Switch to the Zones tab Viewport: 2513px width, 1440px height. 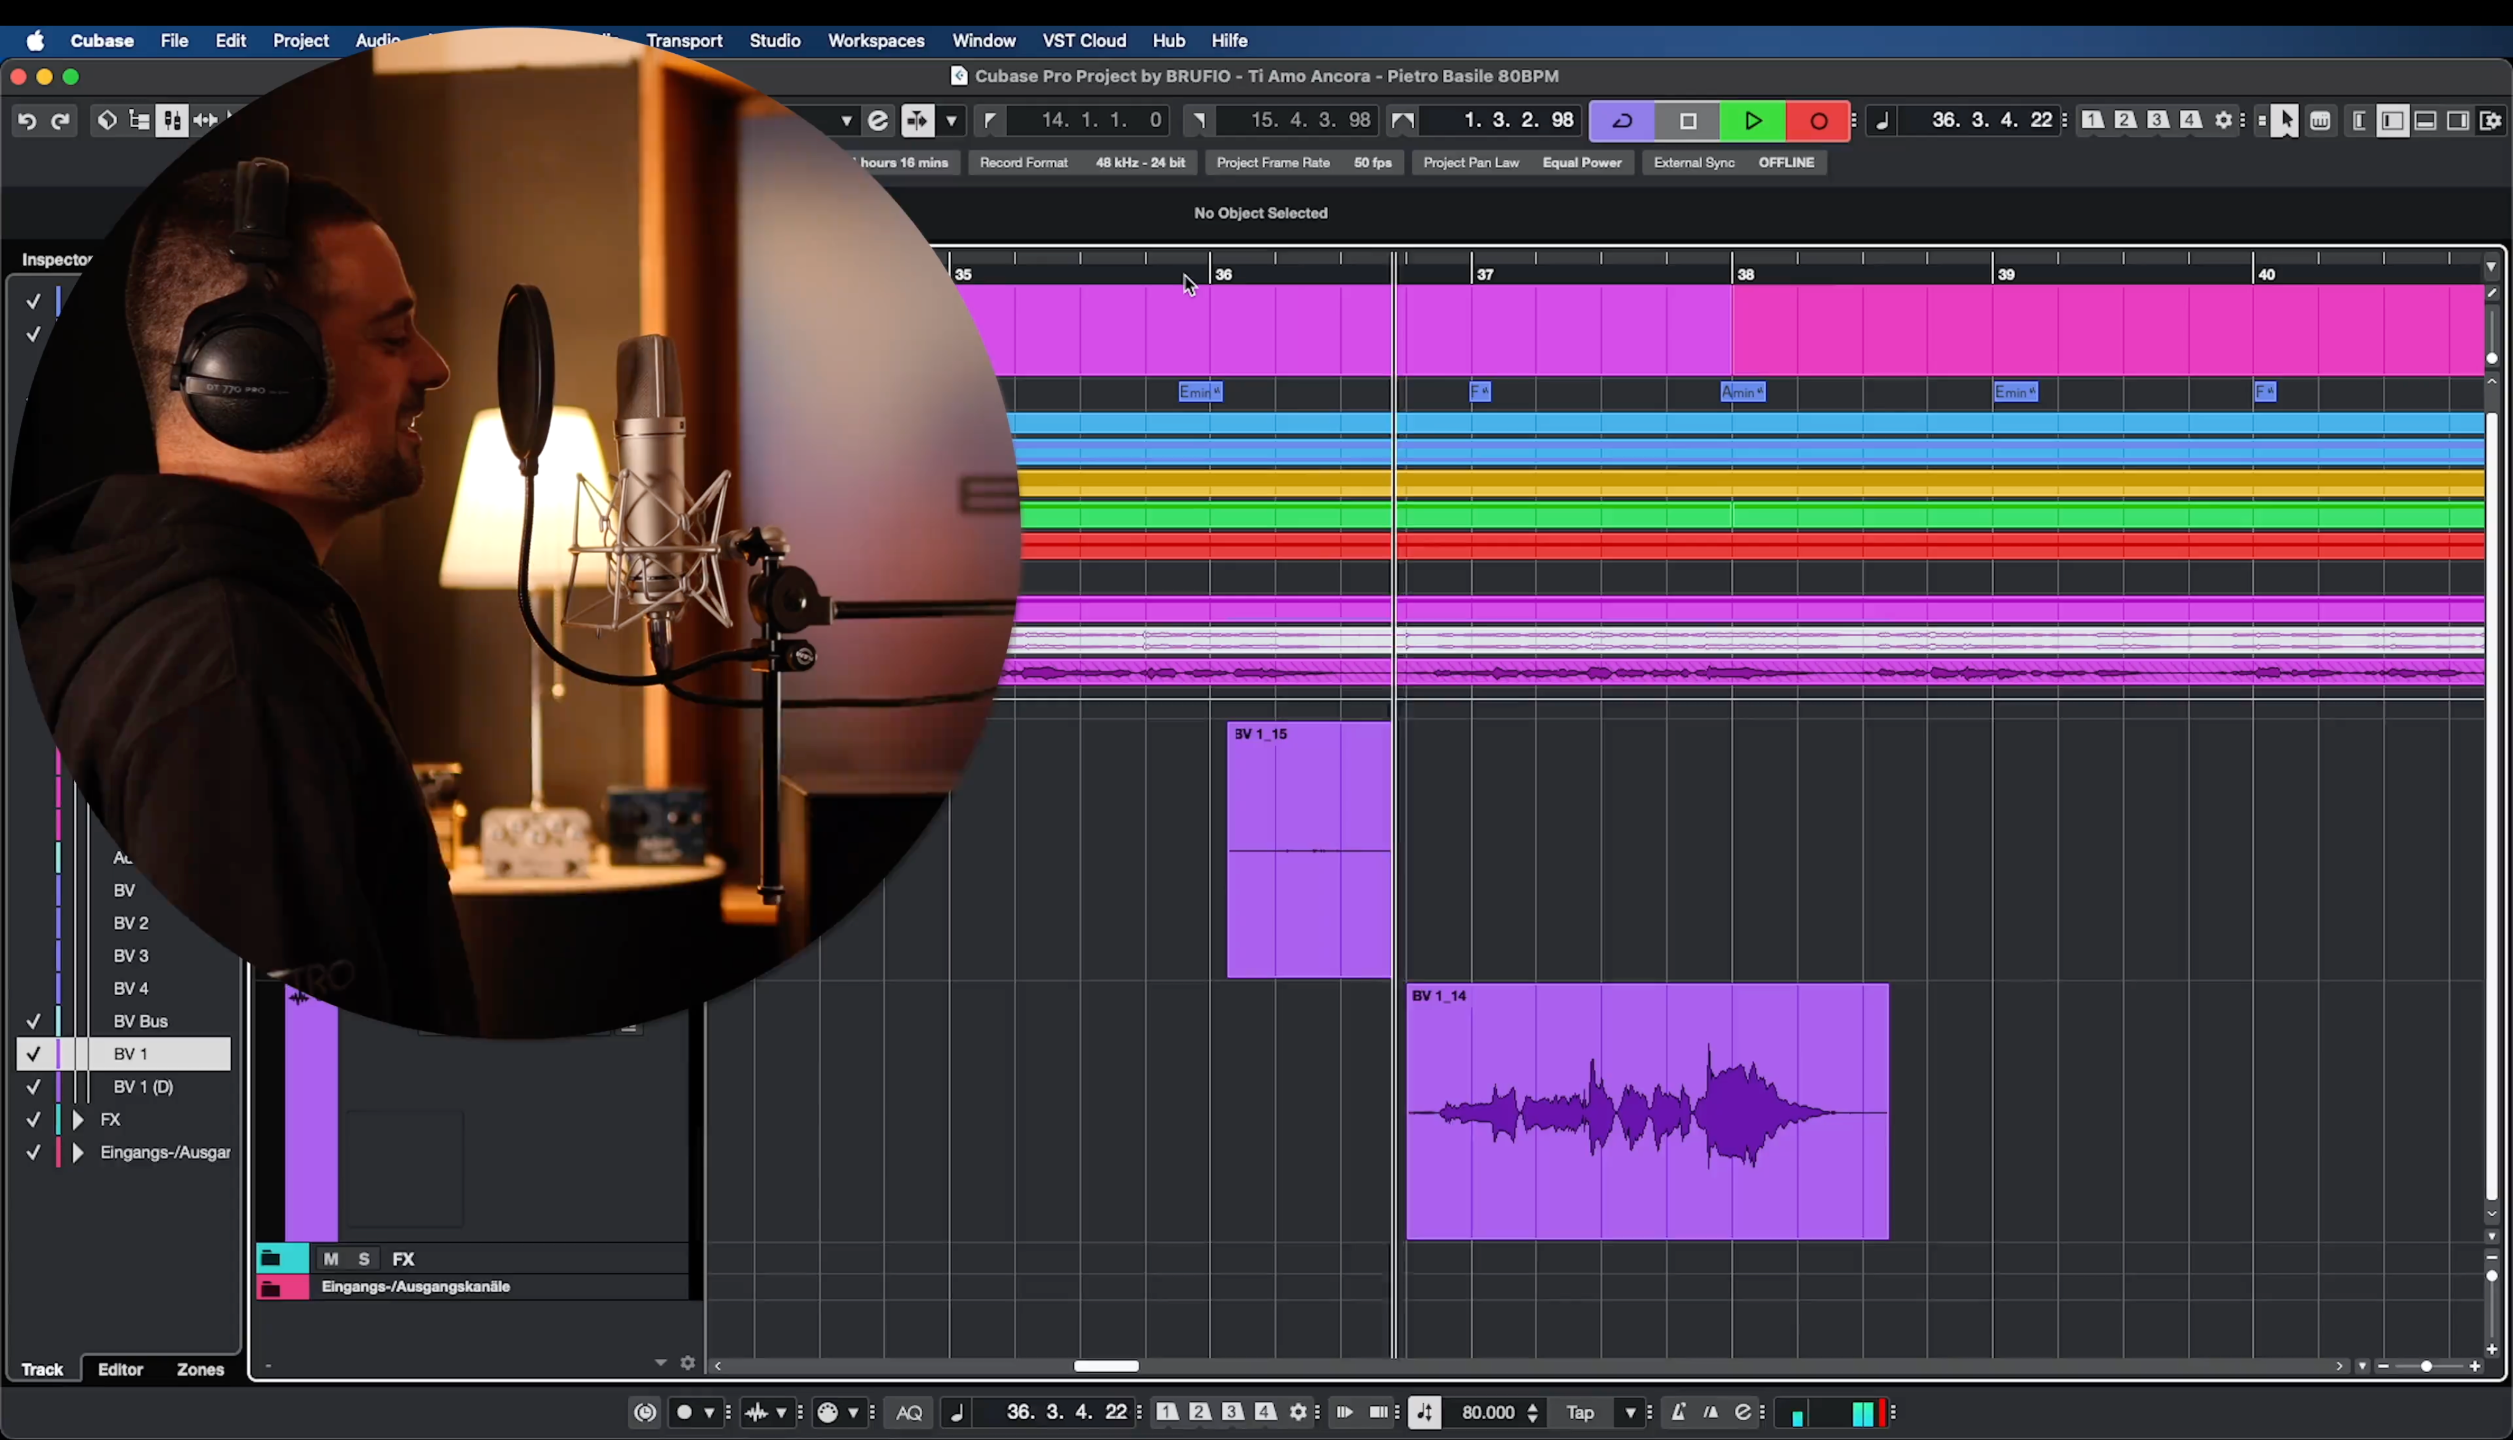point(200,1369)
